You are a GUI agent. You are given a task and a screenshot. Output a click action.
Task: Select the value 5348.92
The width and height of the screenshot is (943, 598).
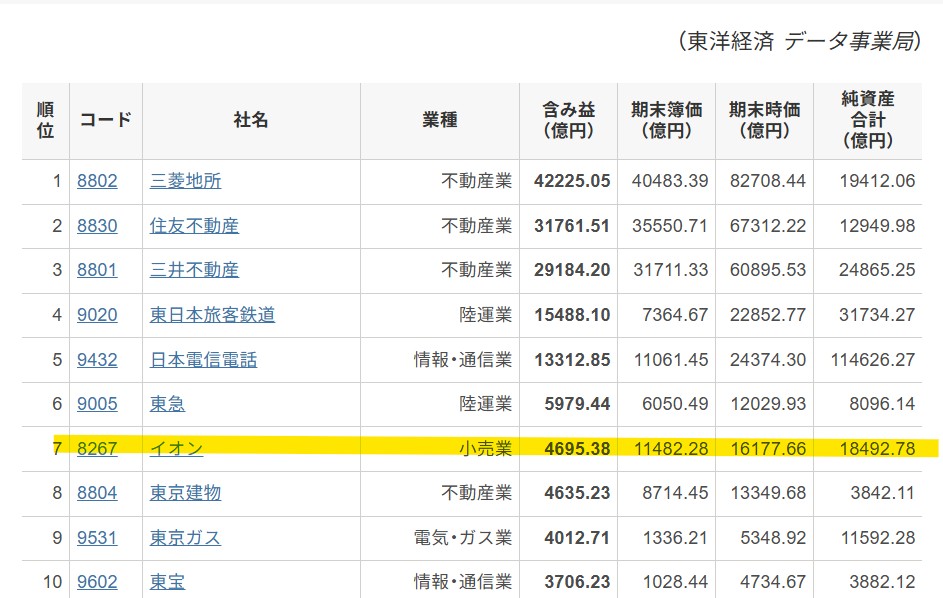click(773, 538)
